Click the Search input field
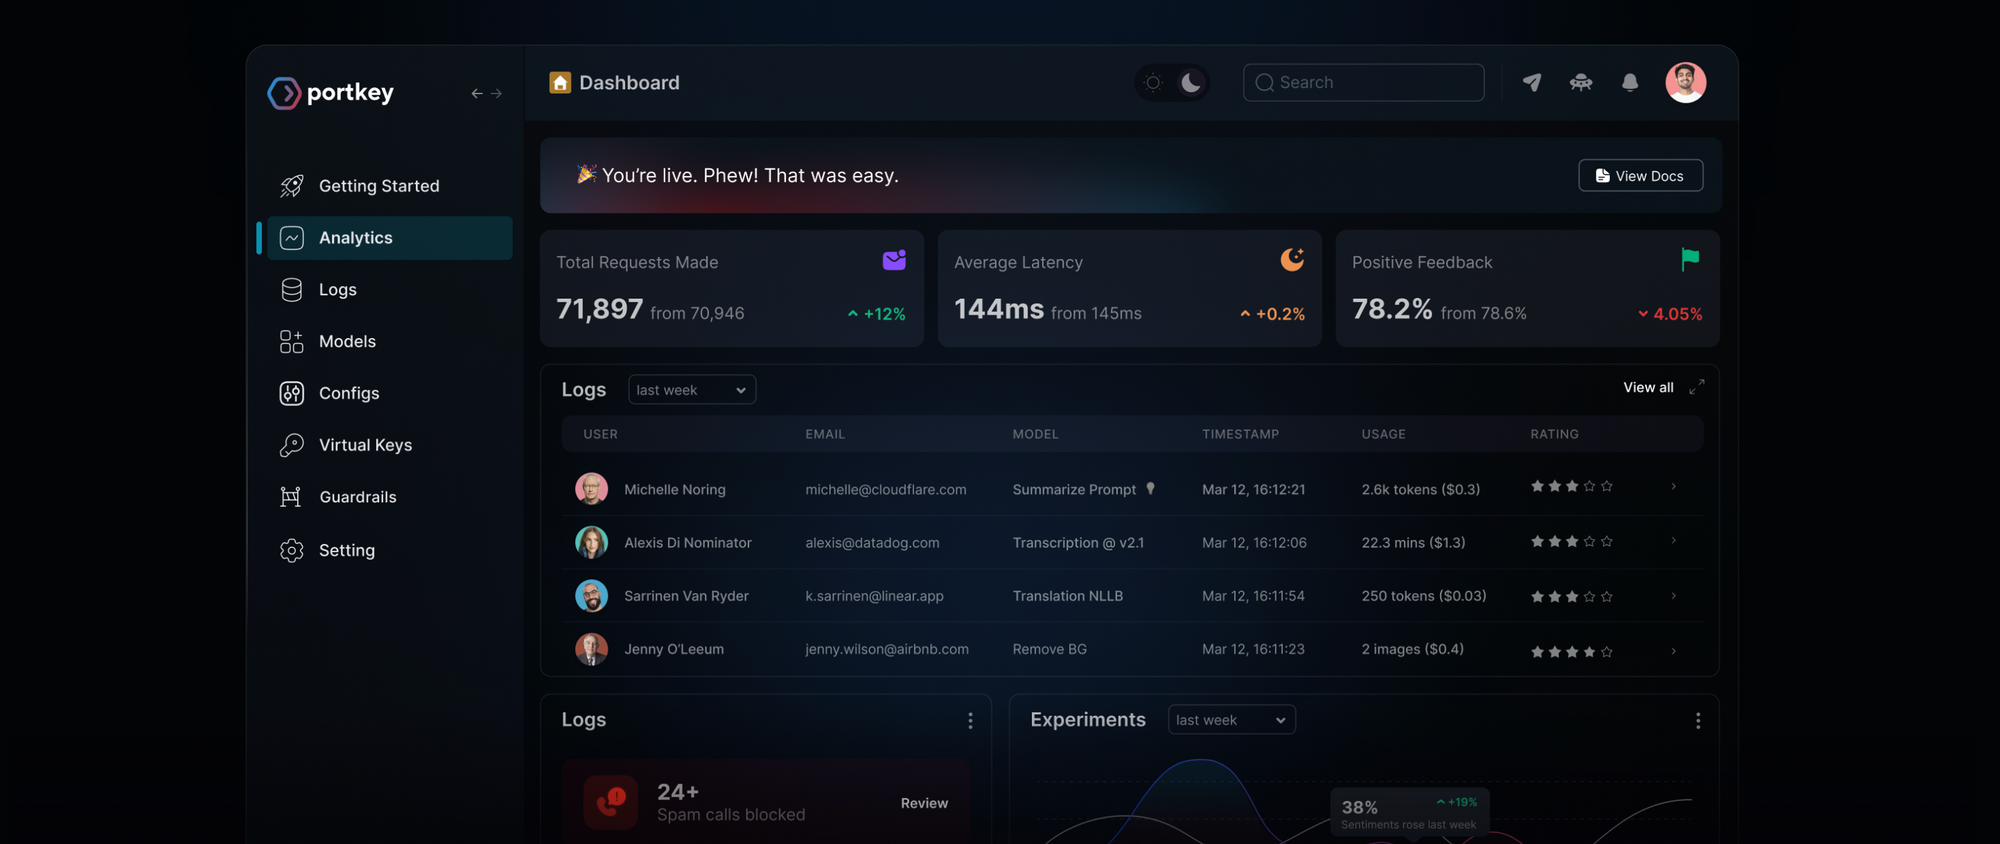This screenshot has width=2000, height=844. click(1363, 82)
